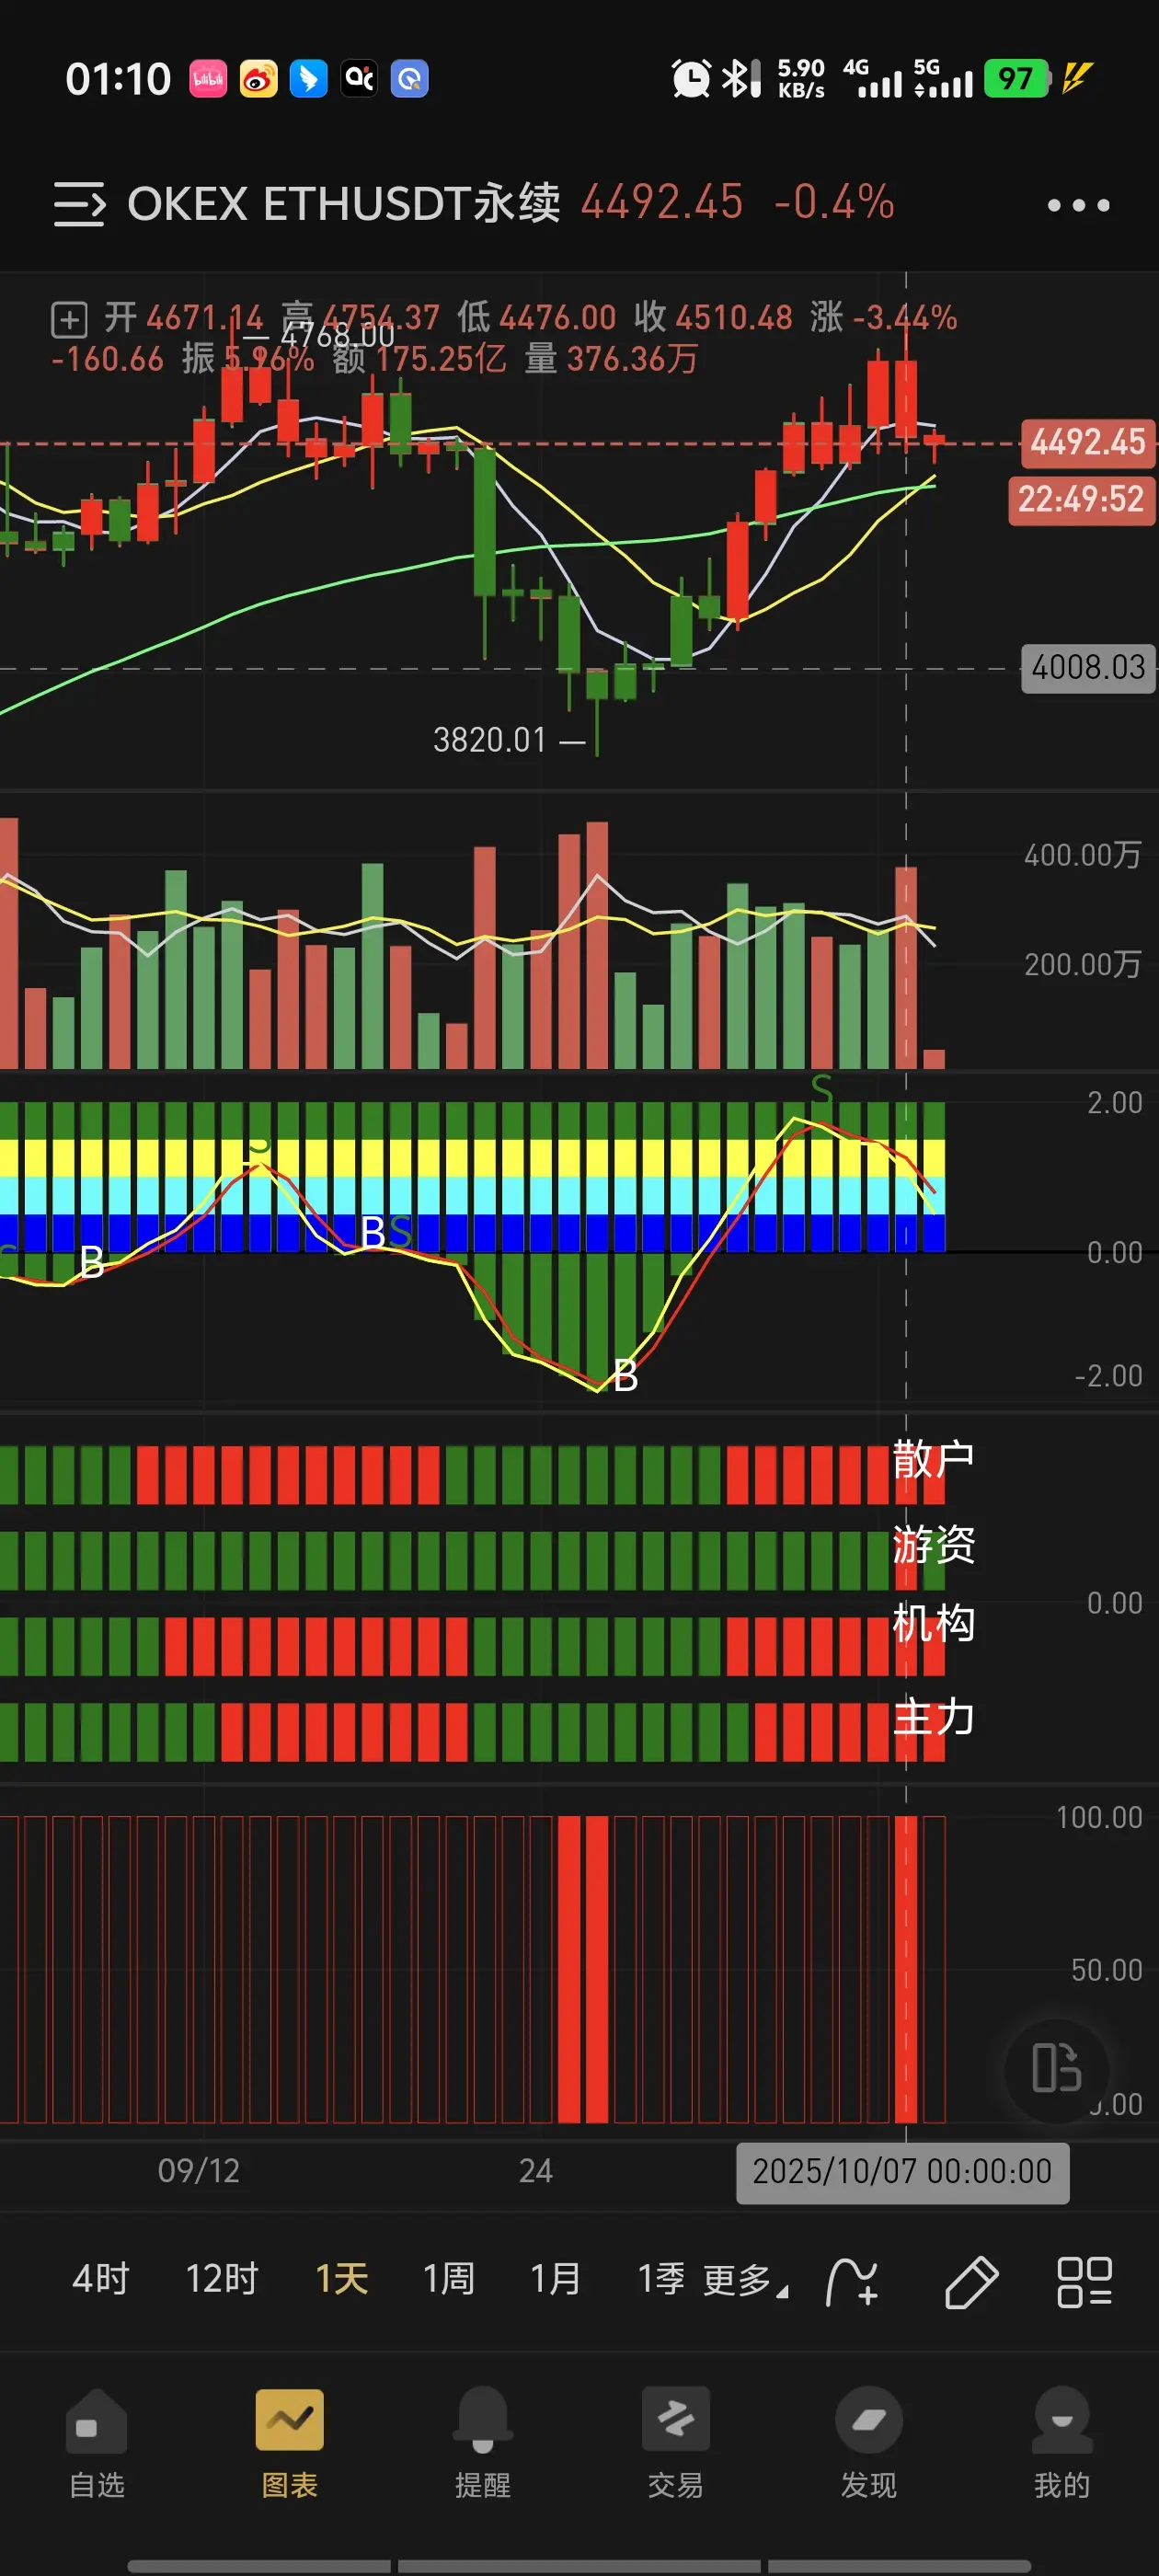Tap the header price change -0.4%
The image size is (1159, 2576).
tap(834, 203)
